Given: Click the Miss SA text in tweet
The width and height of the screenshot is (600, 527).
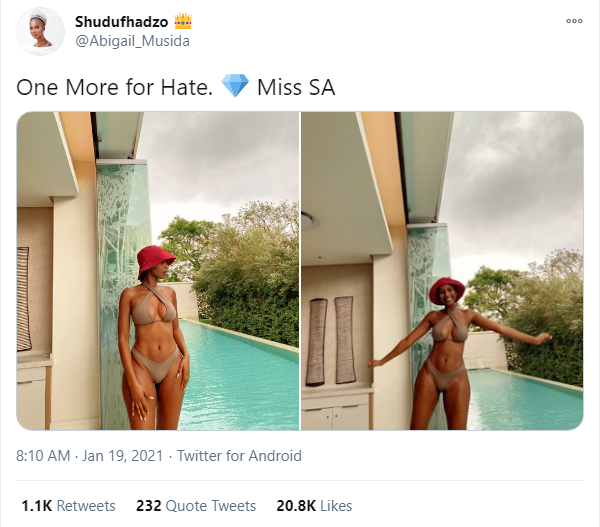Looking at the screenshot, I should (296, 87).
